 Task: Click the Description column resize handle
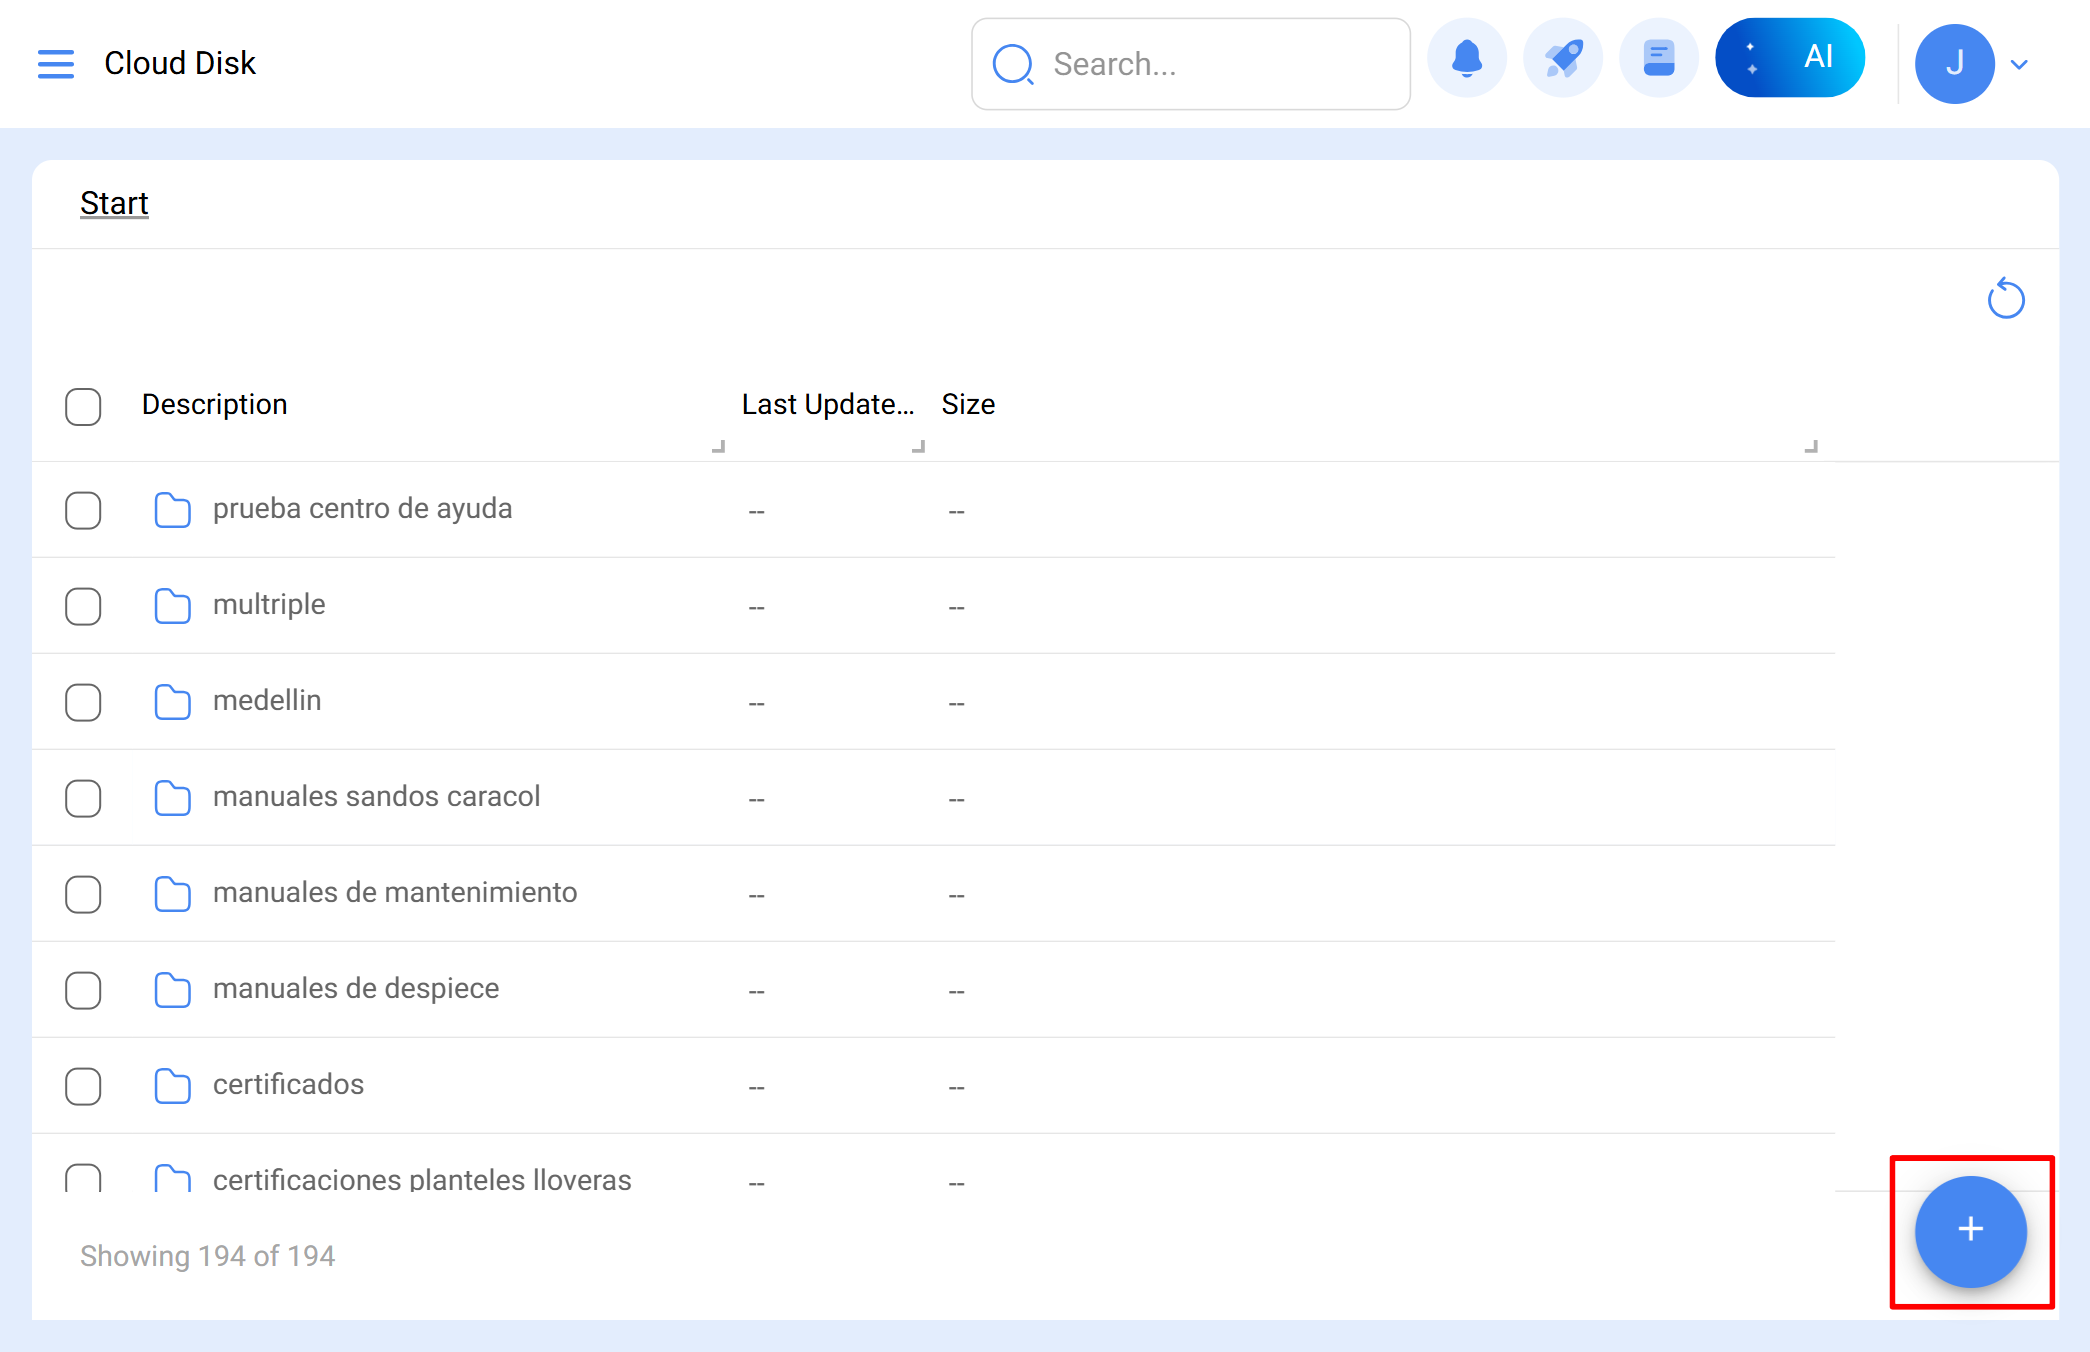coord(718,446)
